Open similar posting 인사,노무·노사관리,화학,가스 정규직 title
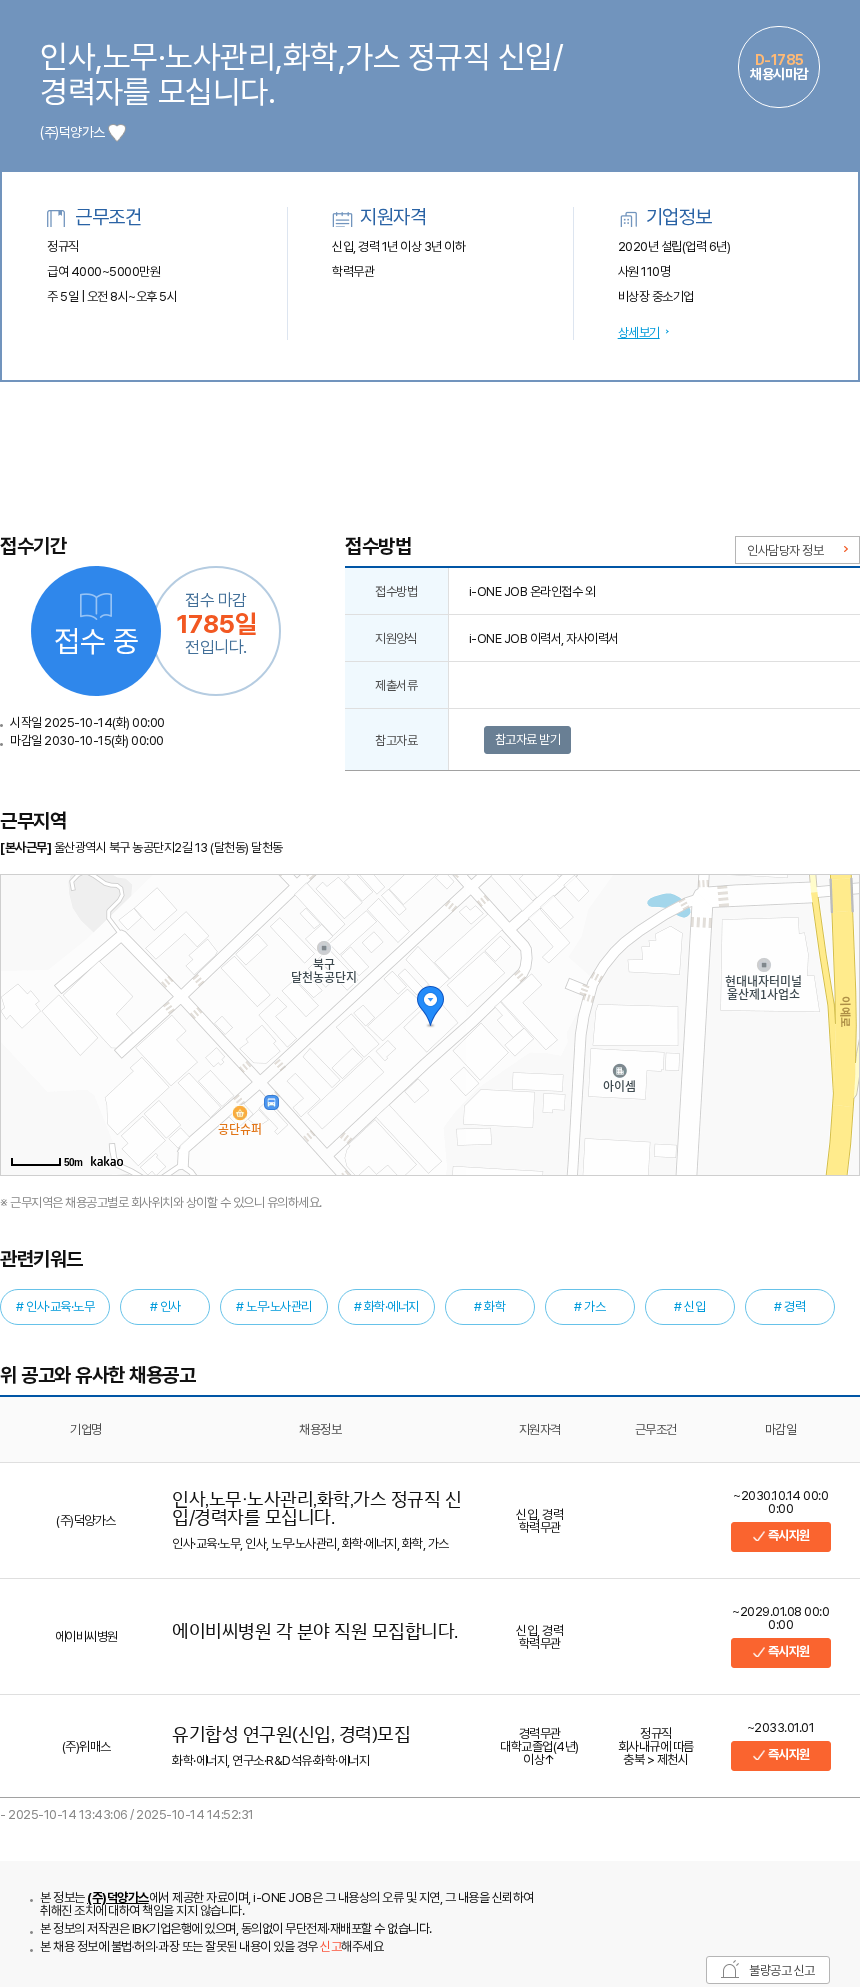Image resolution: width=860 pixels, height=1988 pixels. pos(317,1508)
